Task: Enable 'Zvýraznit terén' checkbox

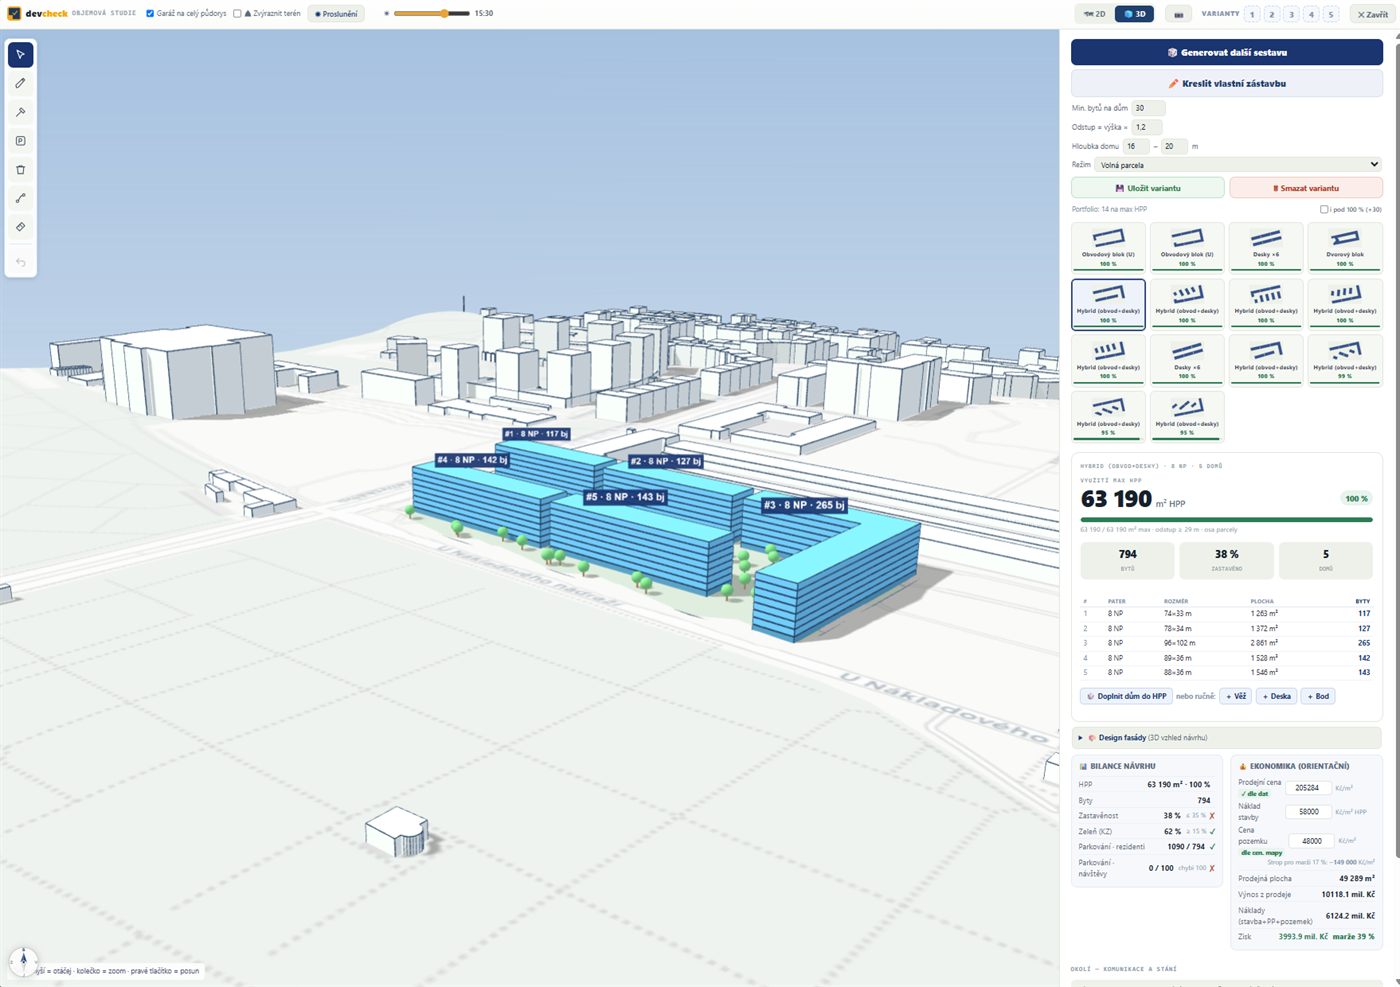Action: (237, 14)
